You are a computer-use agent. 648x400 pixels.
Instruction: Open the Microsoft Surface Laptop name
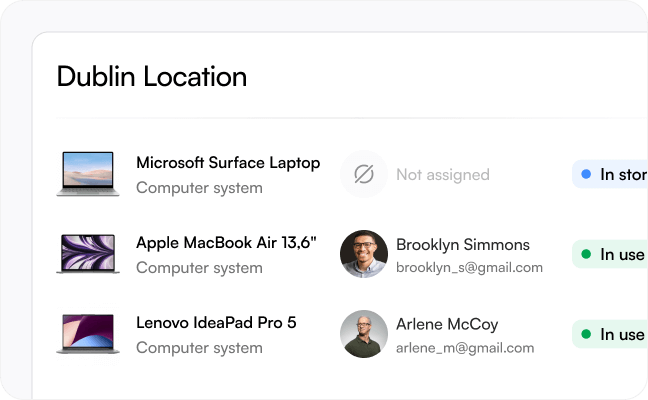coord(228,163)
